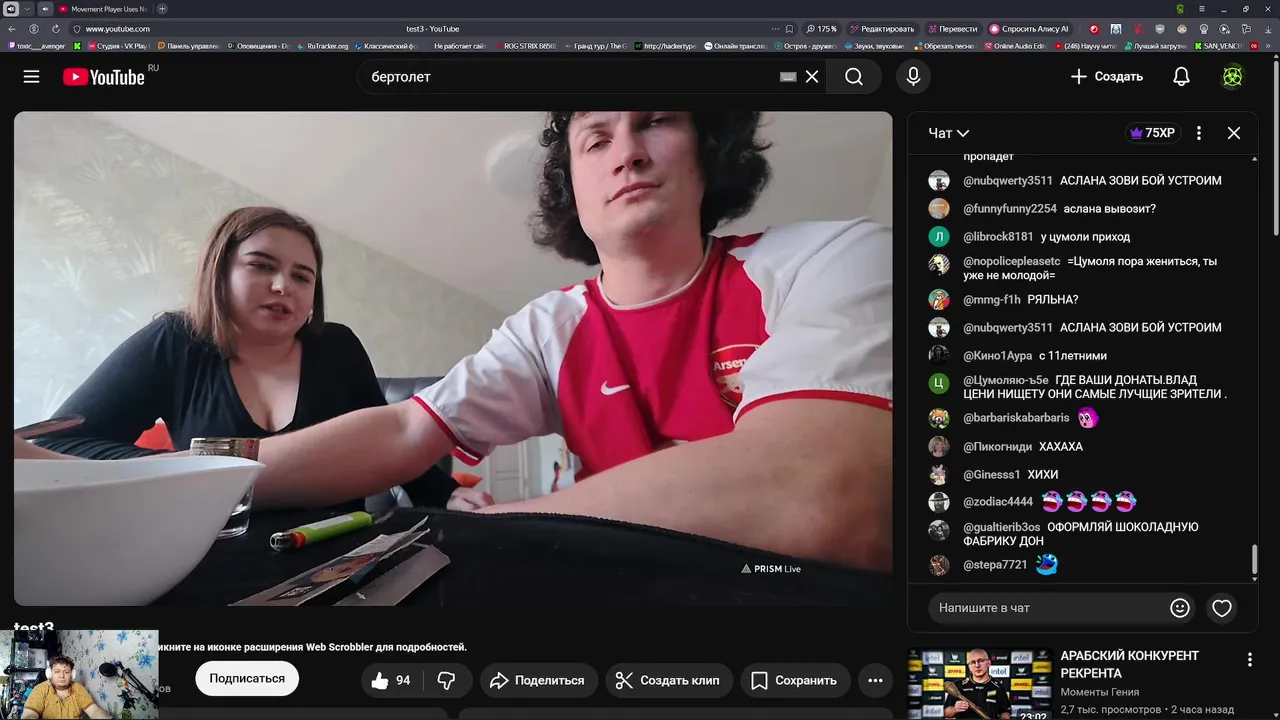Start voice search with microphone
Screen dimensions: 1280x720
click(x=913, y=77)
